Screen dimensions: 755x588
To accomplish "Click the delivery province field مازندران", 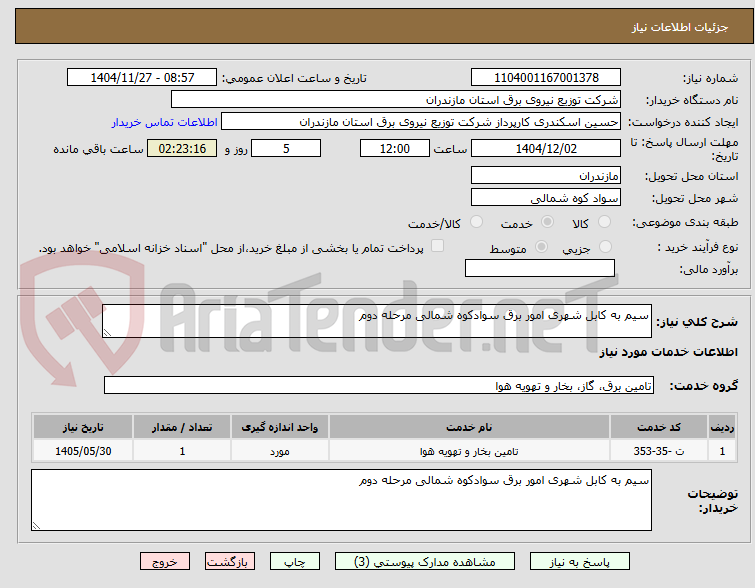I will (546, 175).
